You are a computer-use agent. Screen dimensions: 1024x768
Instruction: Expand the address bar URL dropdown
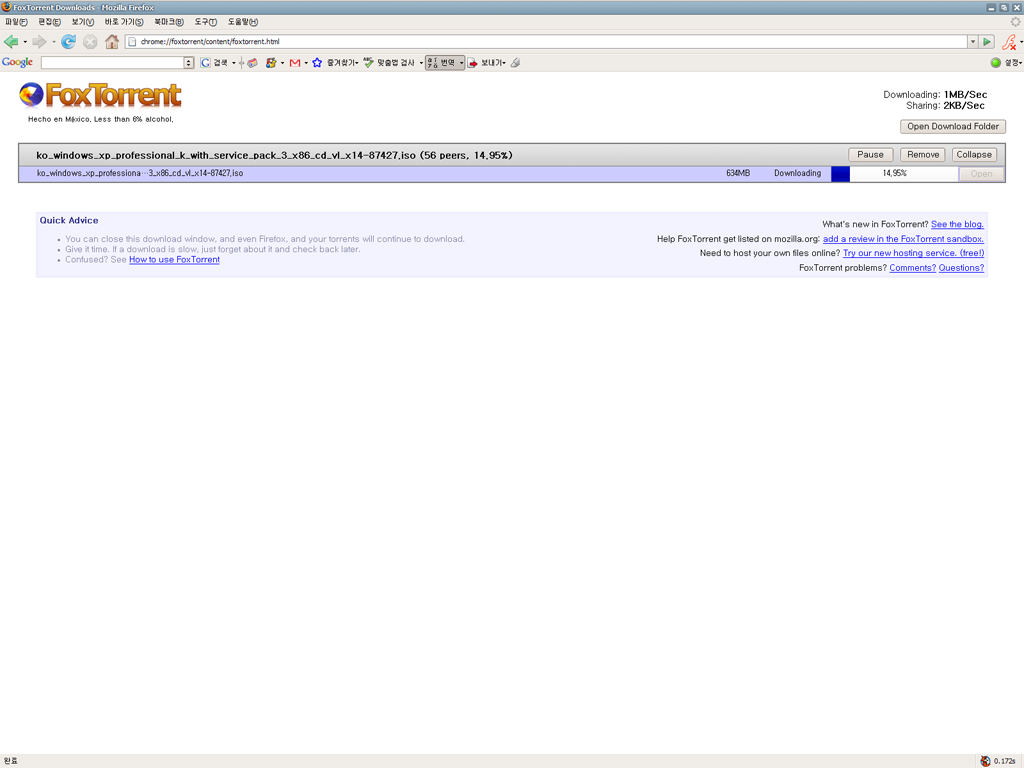pos(972,42)
